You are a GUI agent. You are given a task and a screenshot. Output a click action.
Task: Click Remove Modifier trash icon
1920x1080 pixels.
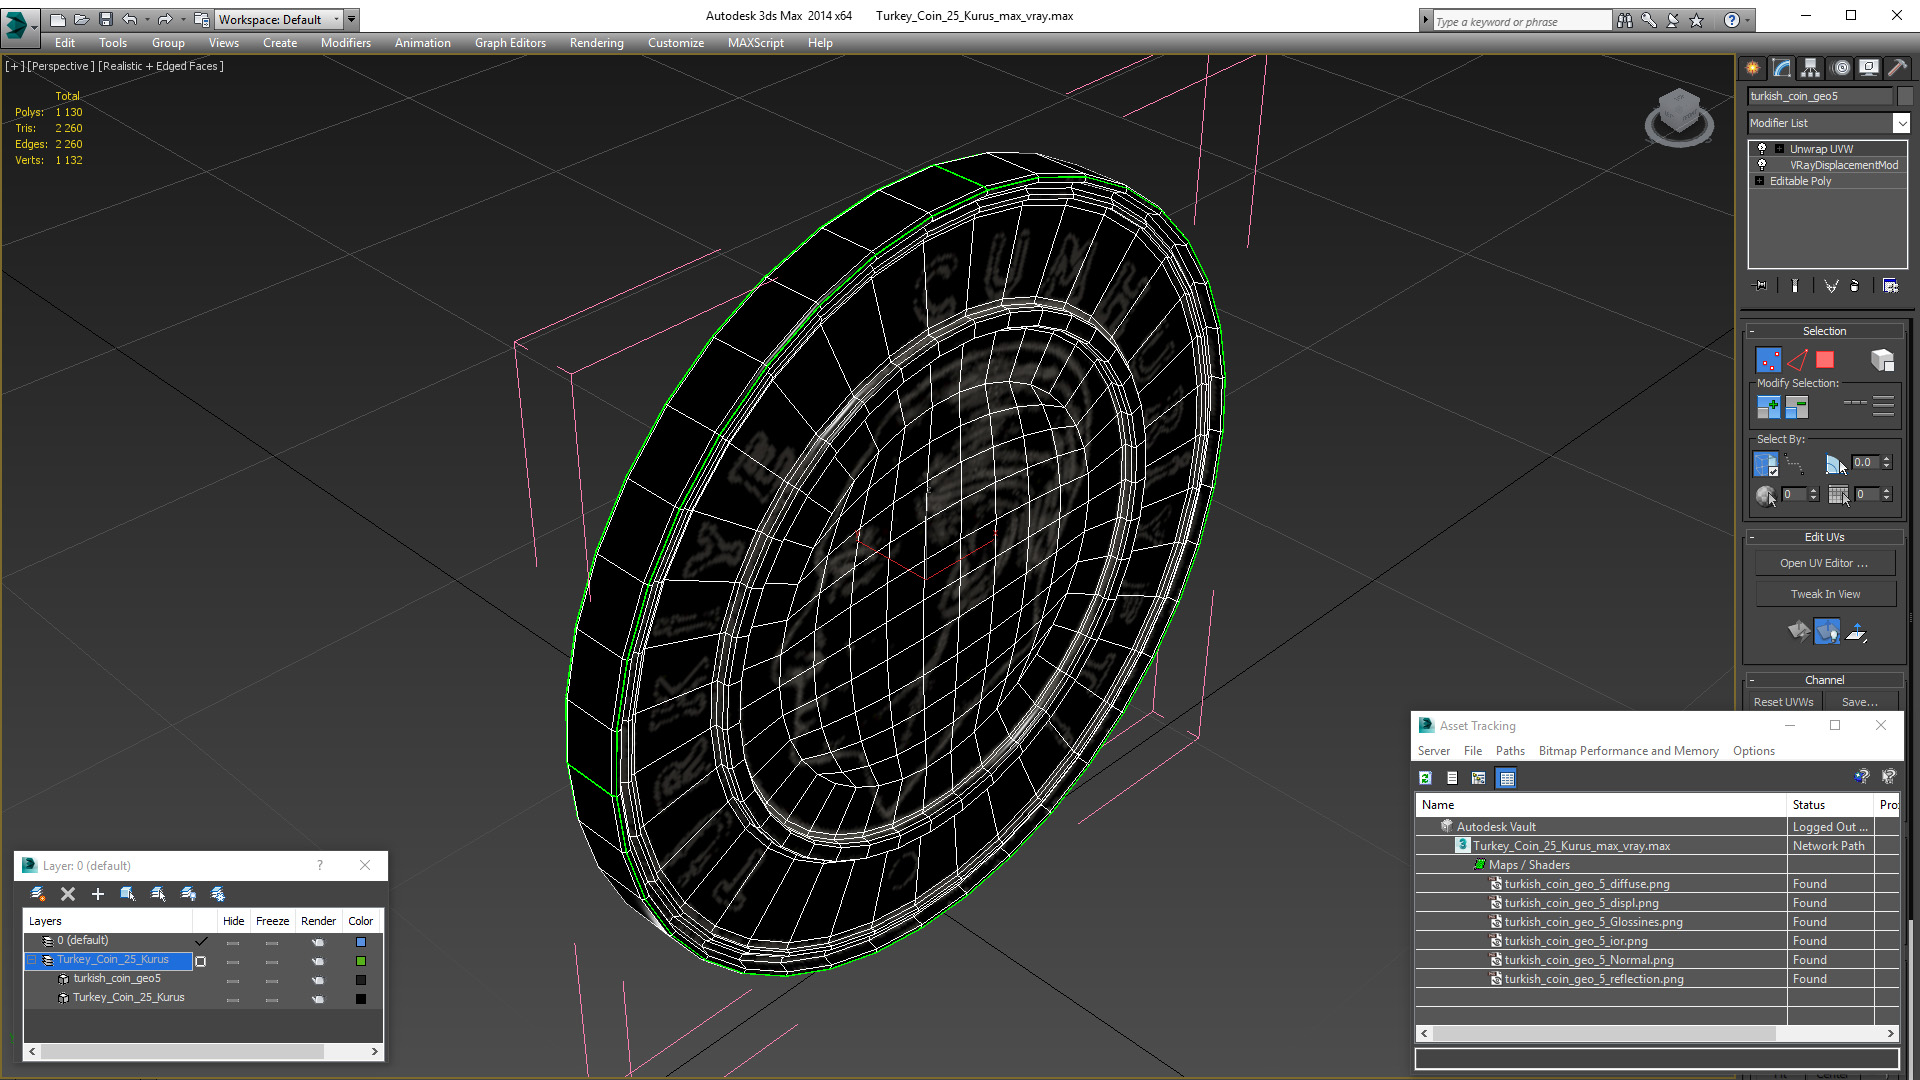click(1855, 286)
